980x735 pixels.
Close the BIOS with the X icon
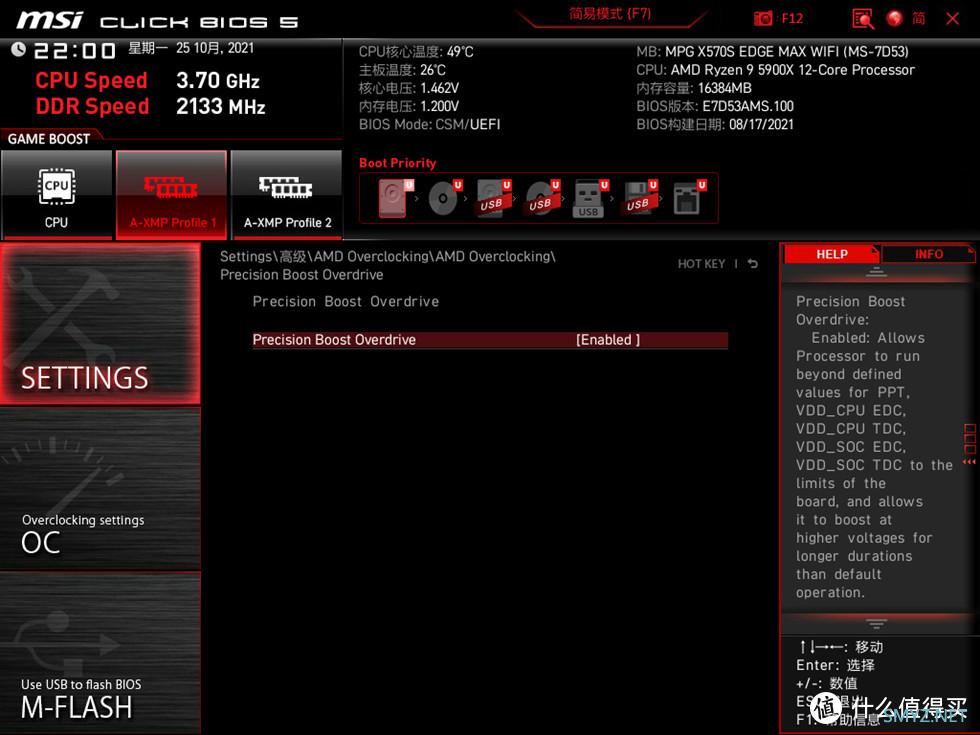(x=952, y=19)
